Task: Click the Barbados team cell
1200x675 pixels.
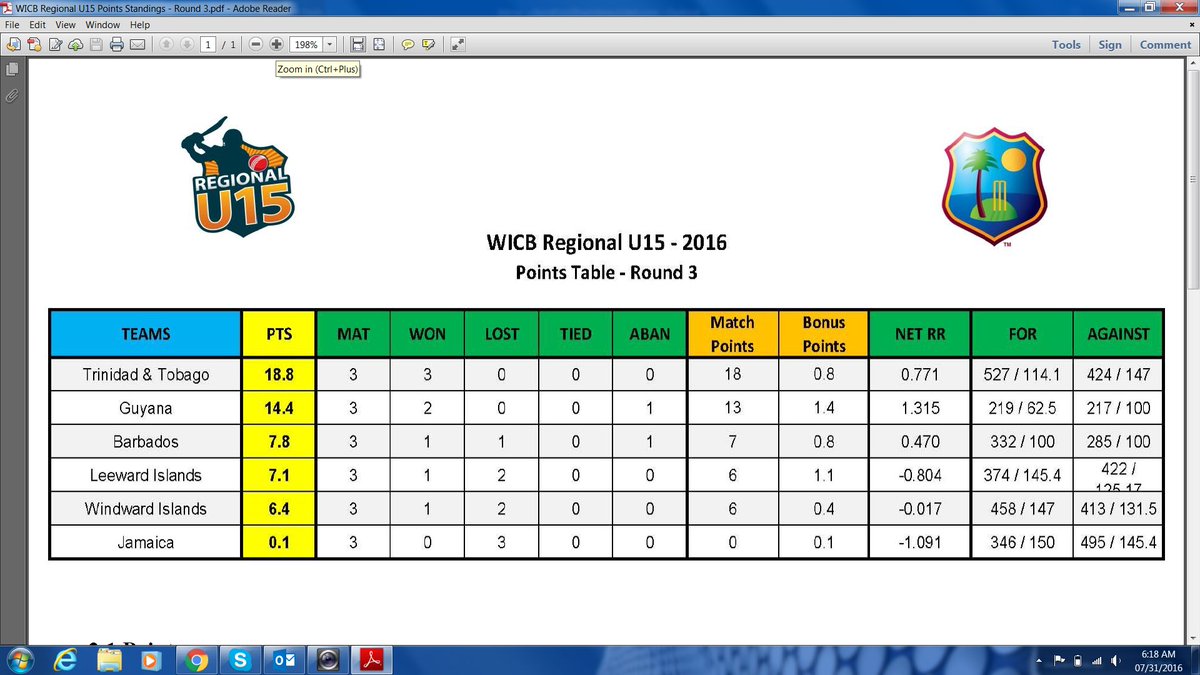Action: [x=146, y=441]
